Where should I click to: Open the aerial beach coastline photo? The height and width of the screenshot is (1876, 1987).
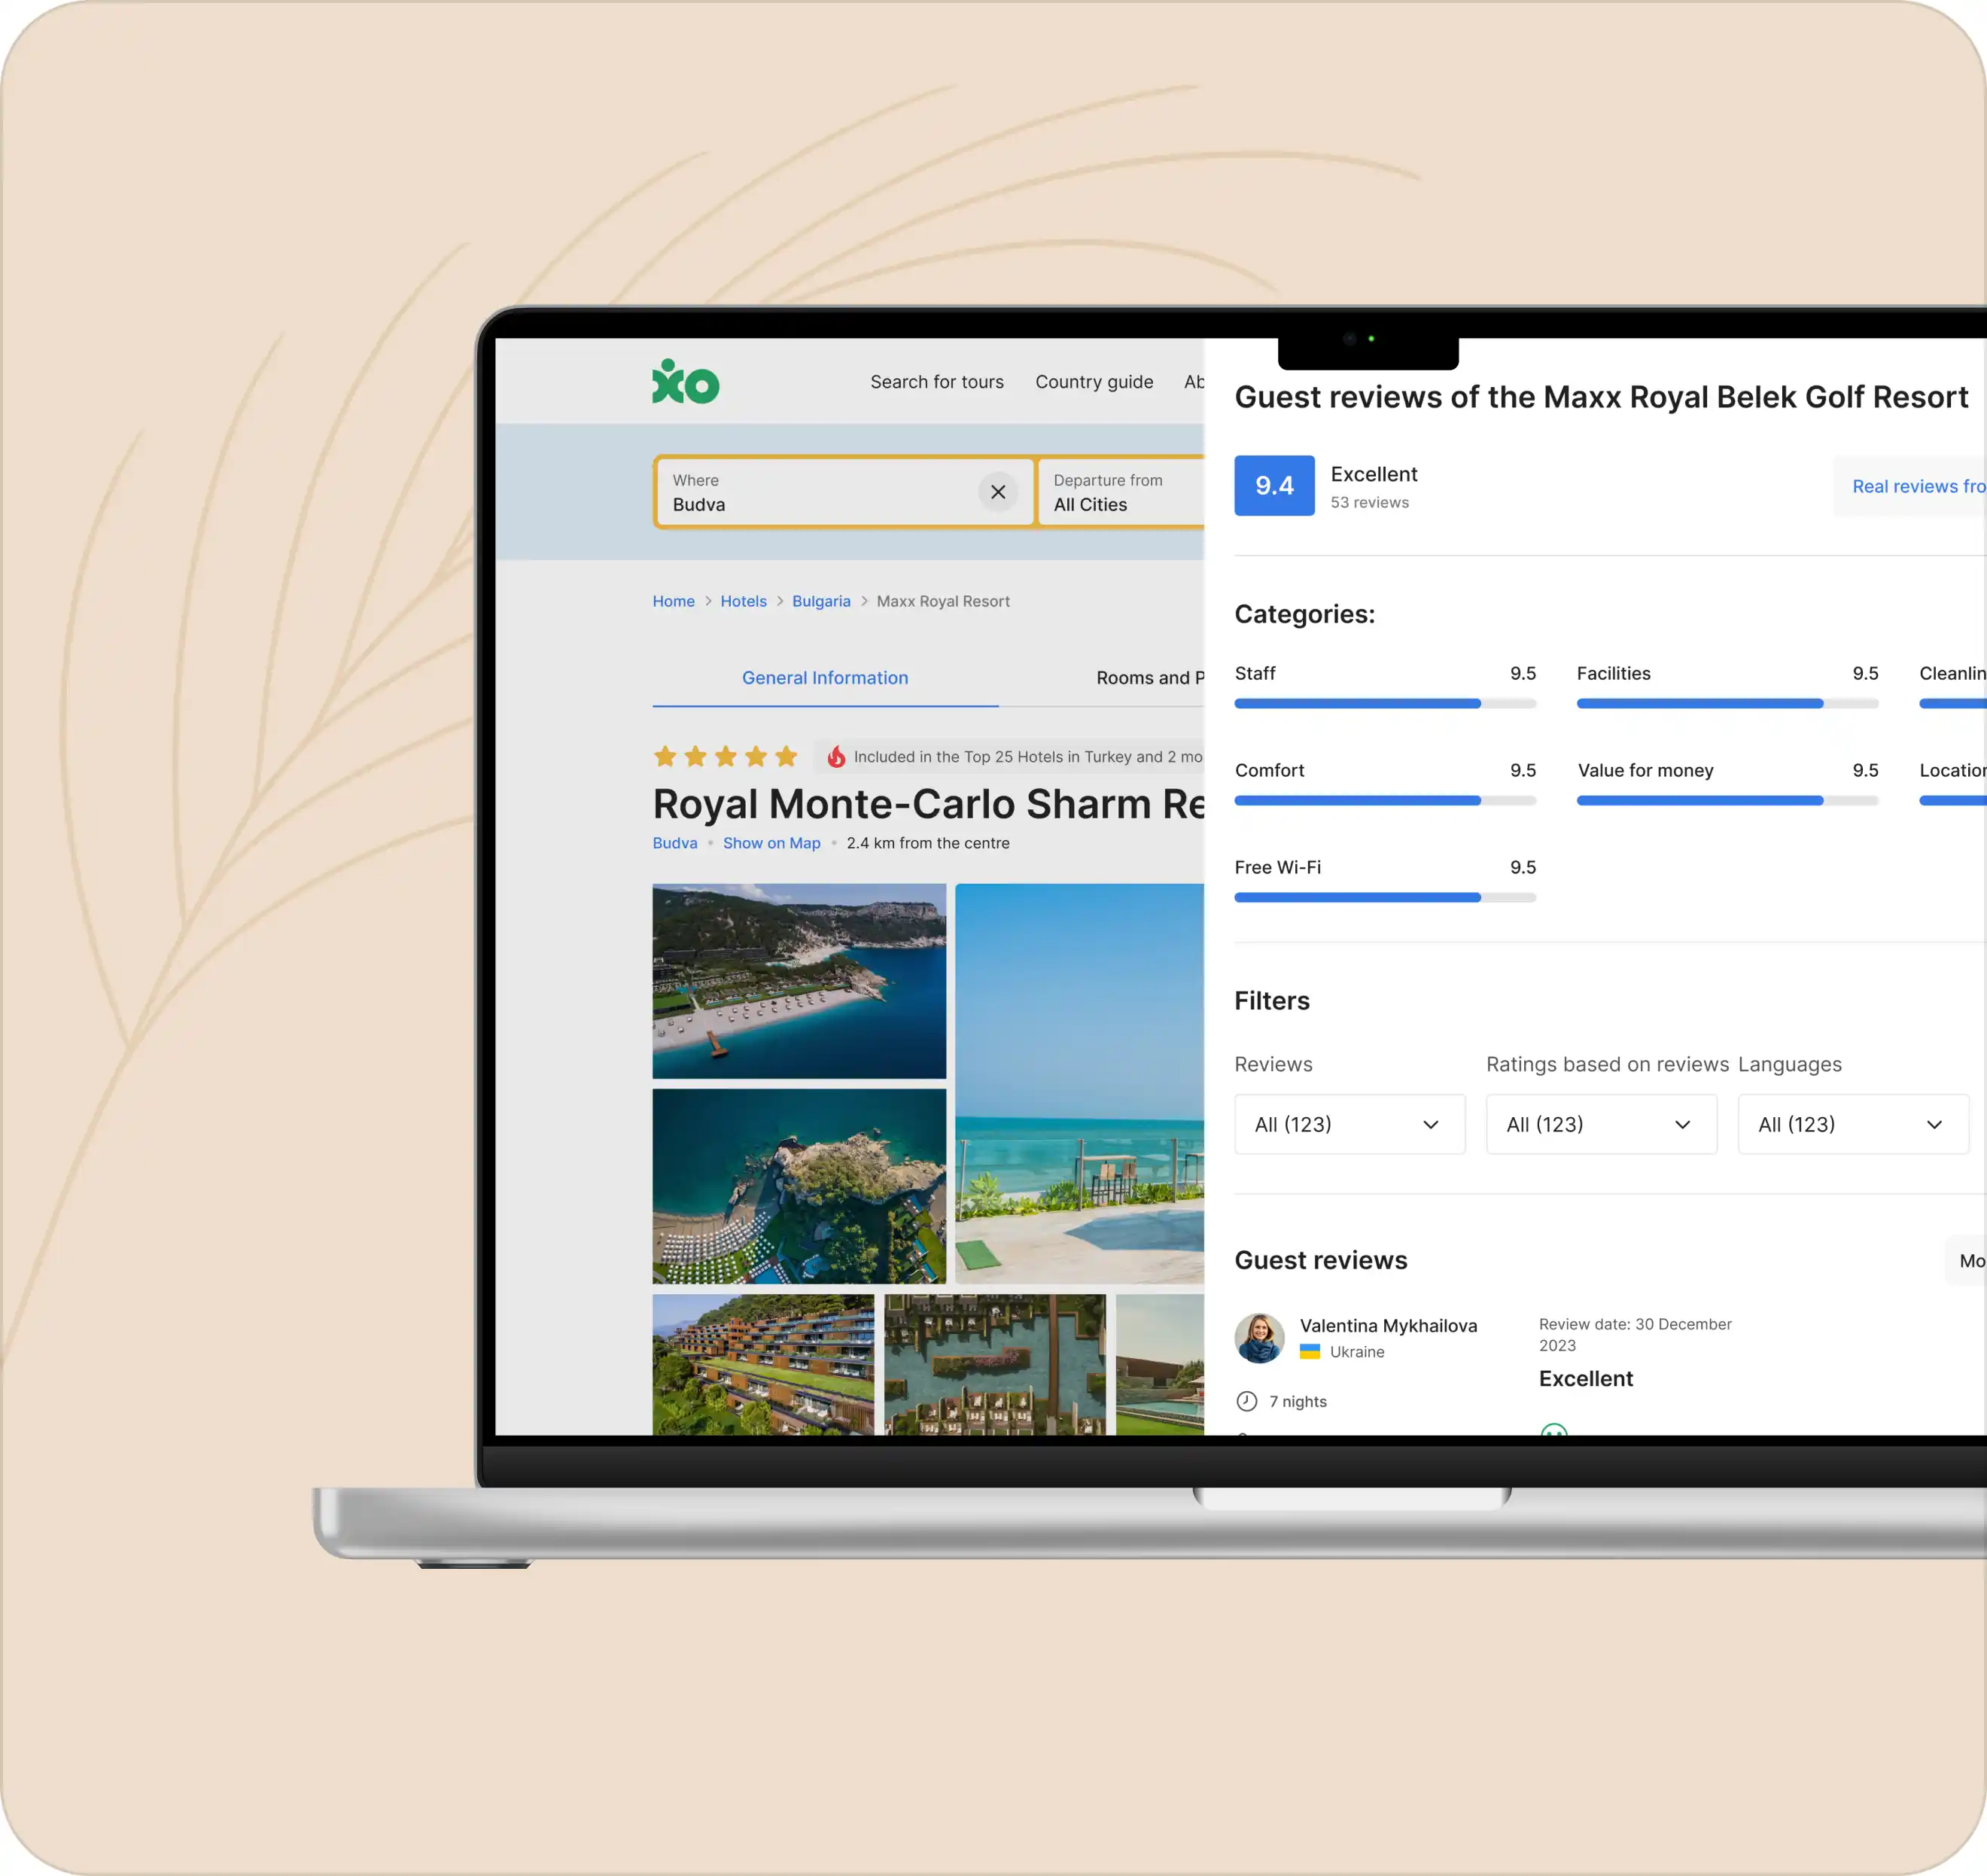798,981
